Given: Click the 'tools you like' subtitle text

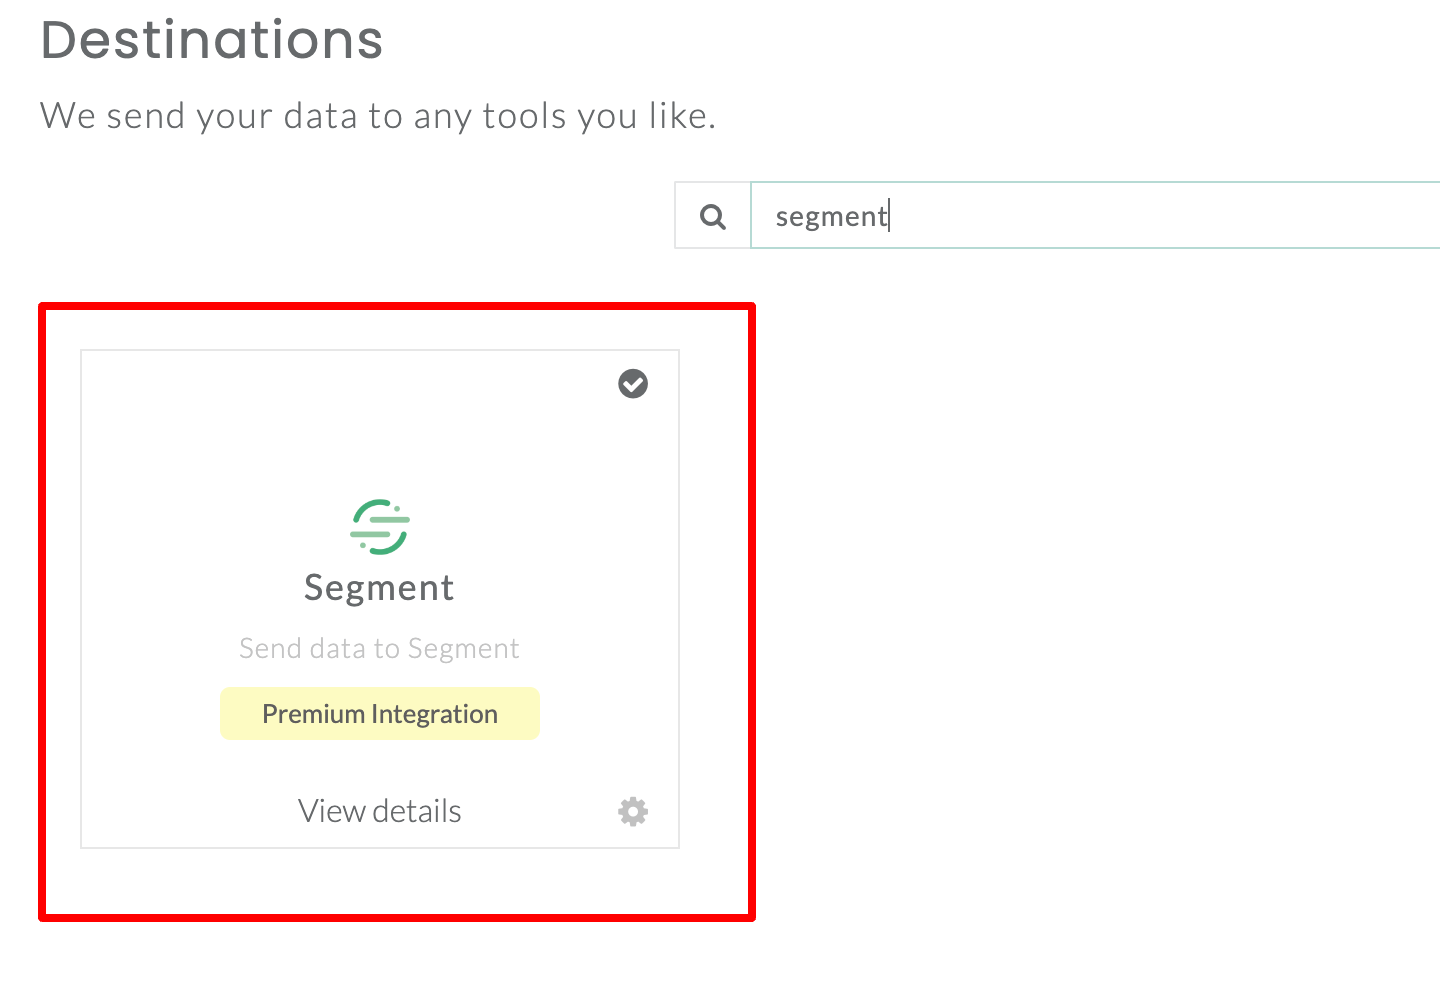Looking at the screenshot, I should 600,116.
